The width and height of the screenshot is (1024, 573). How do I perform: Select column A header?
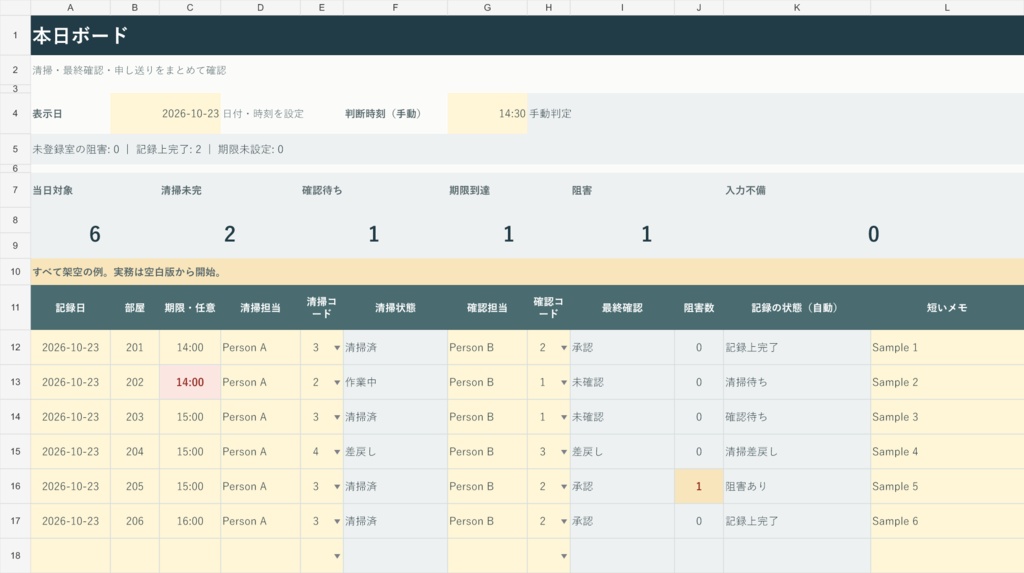pos(71,7)
